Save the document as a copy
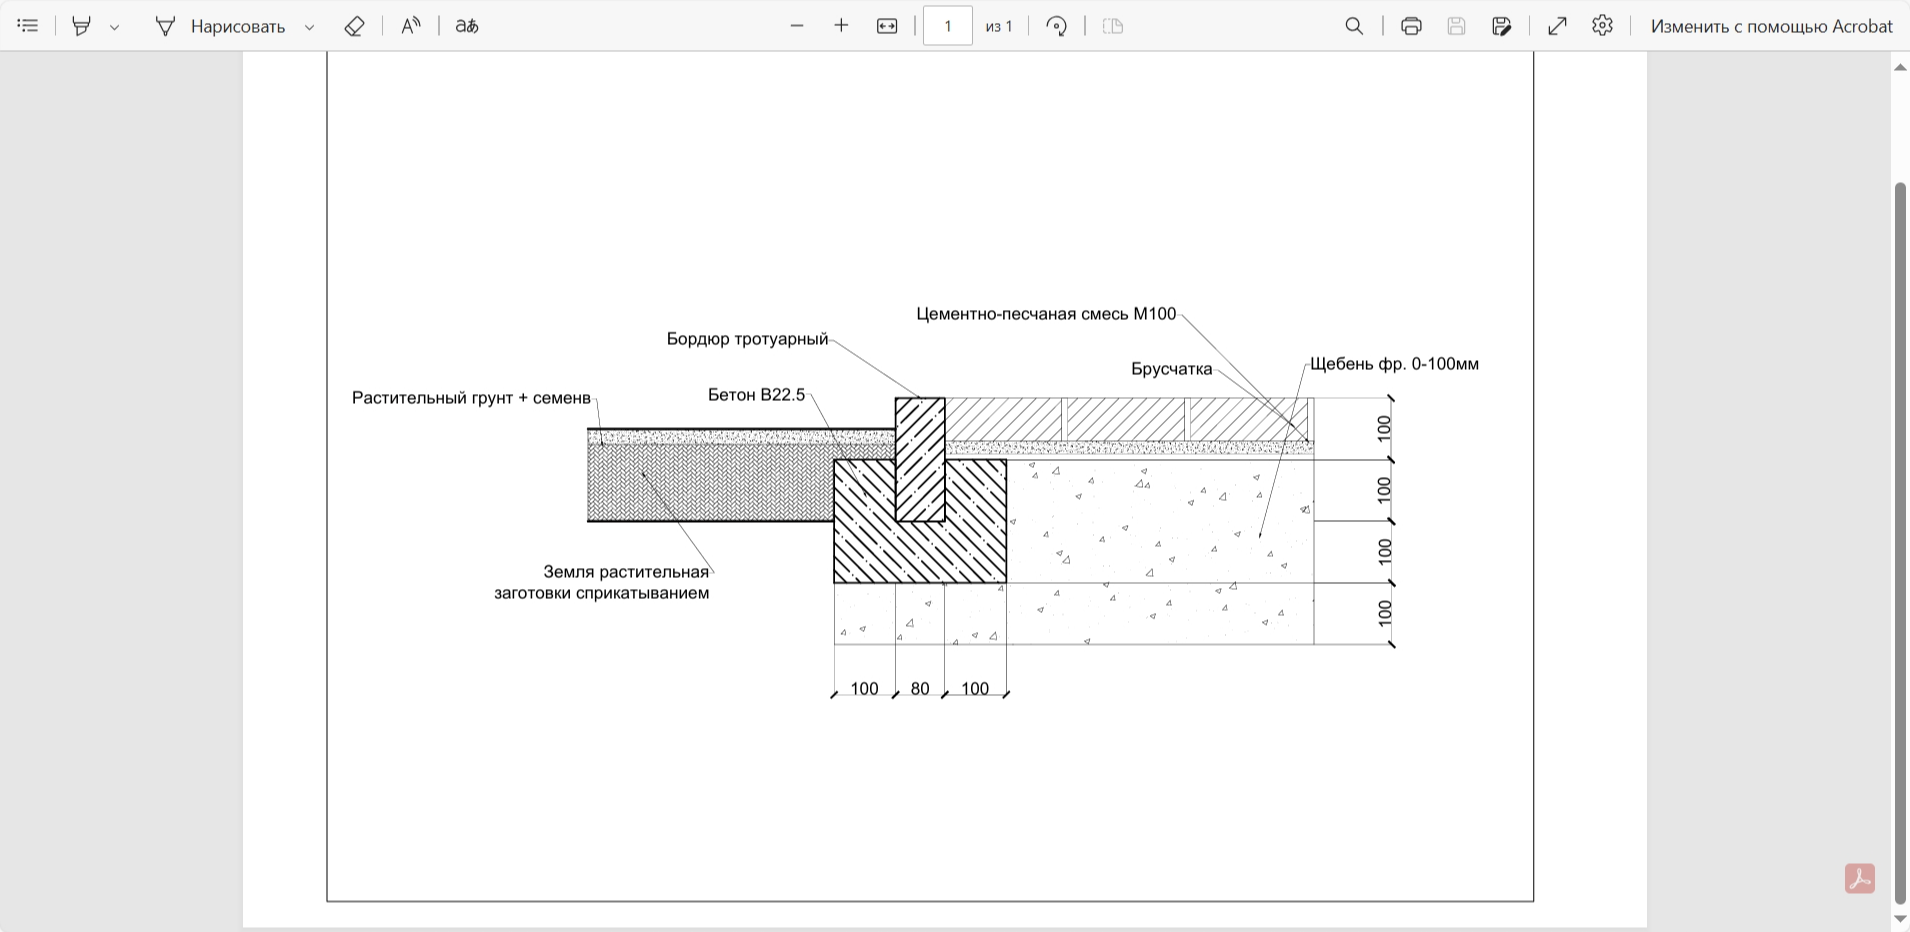 click(x=1502, y=26)
